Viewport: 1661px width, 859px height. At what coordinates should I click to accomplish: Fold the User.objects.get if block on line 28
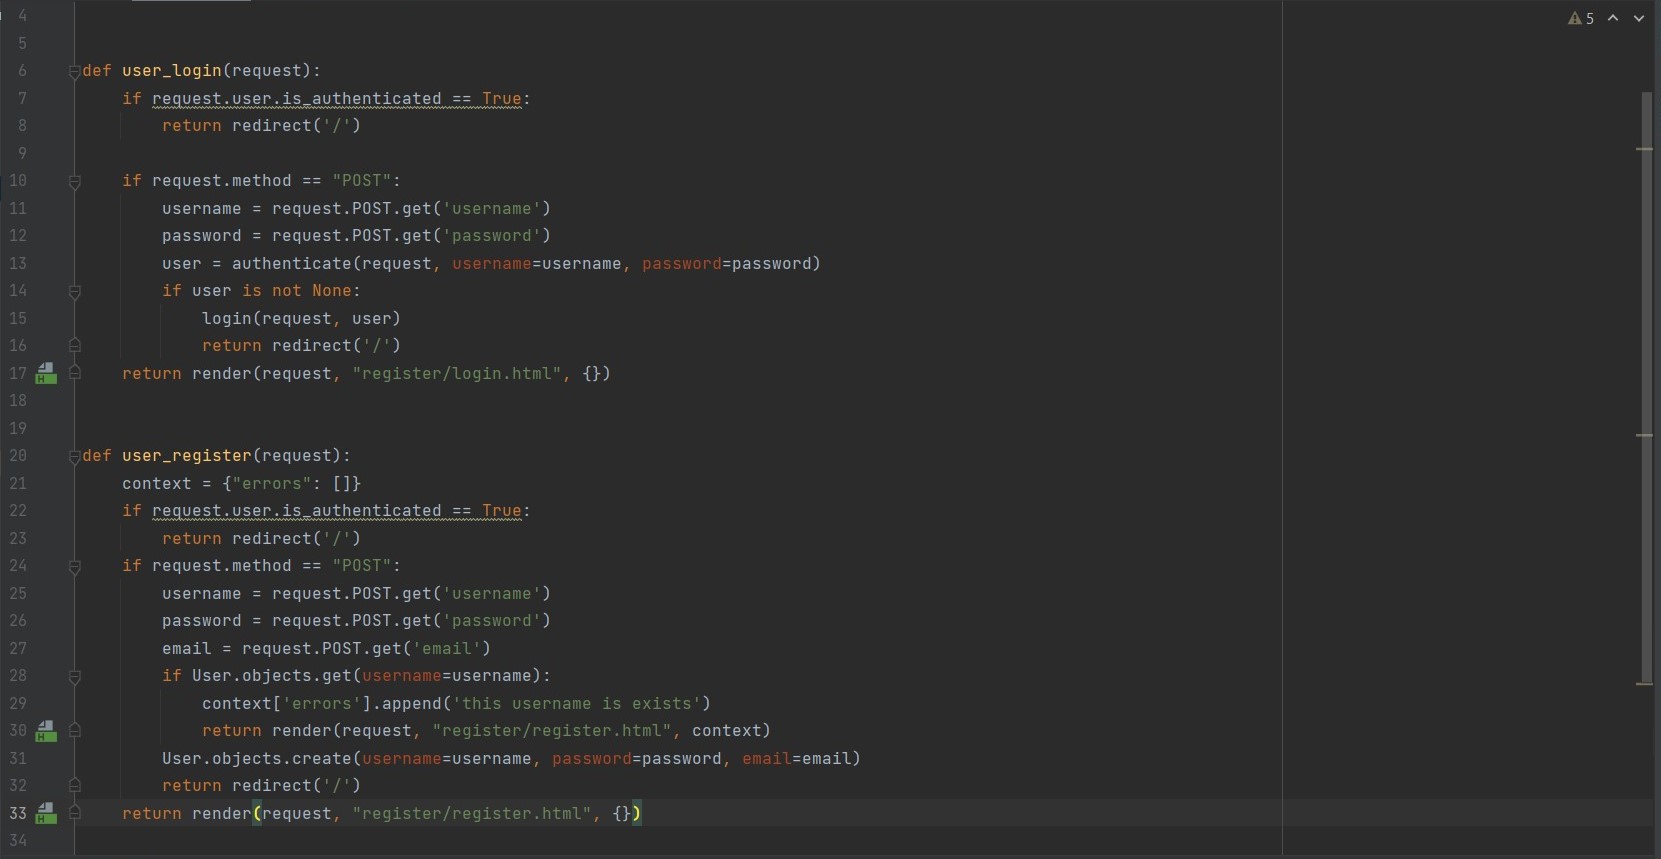tap(74, 677)
